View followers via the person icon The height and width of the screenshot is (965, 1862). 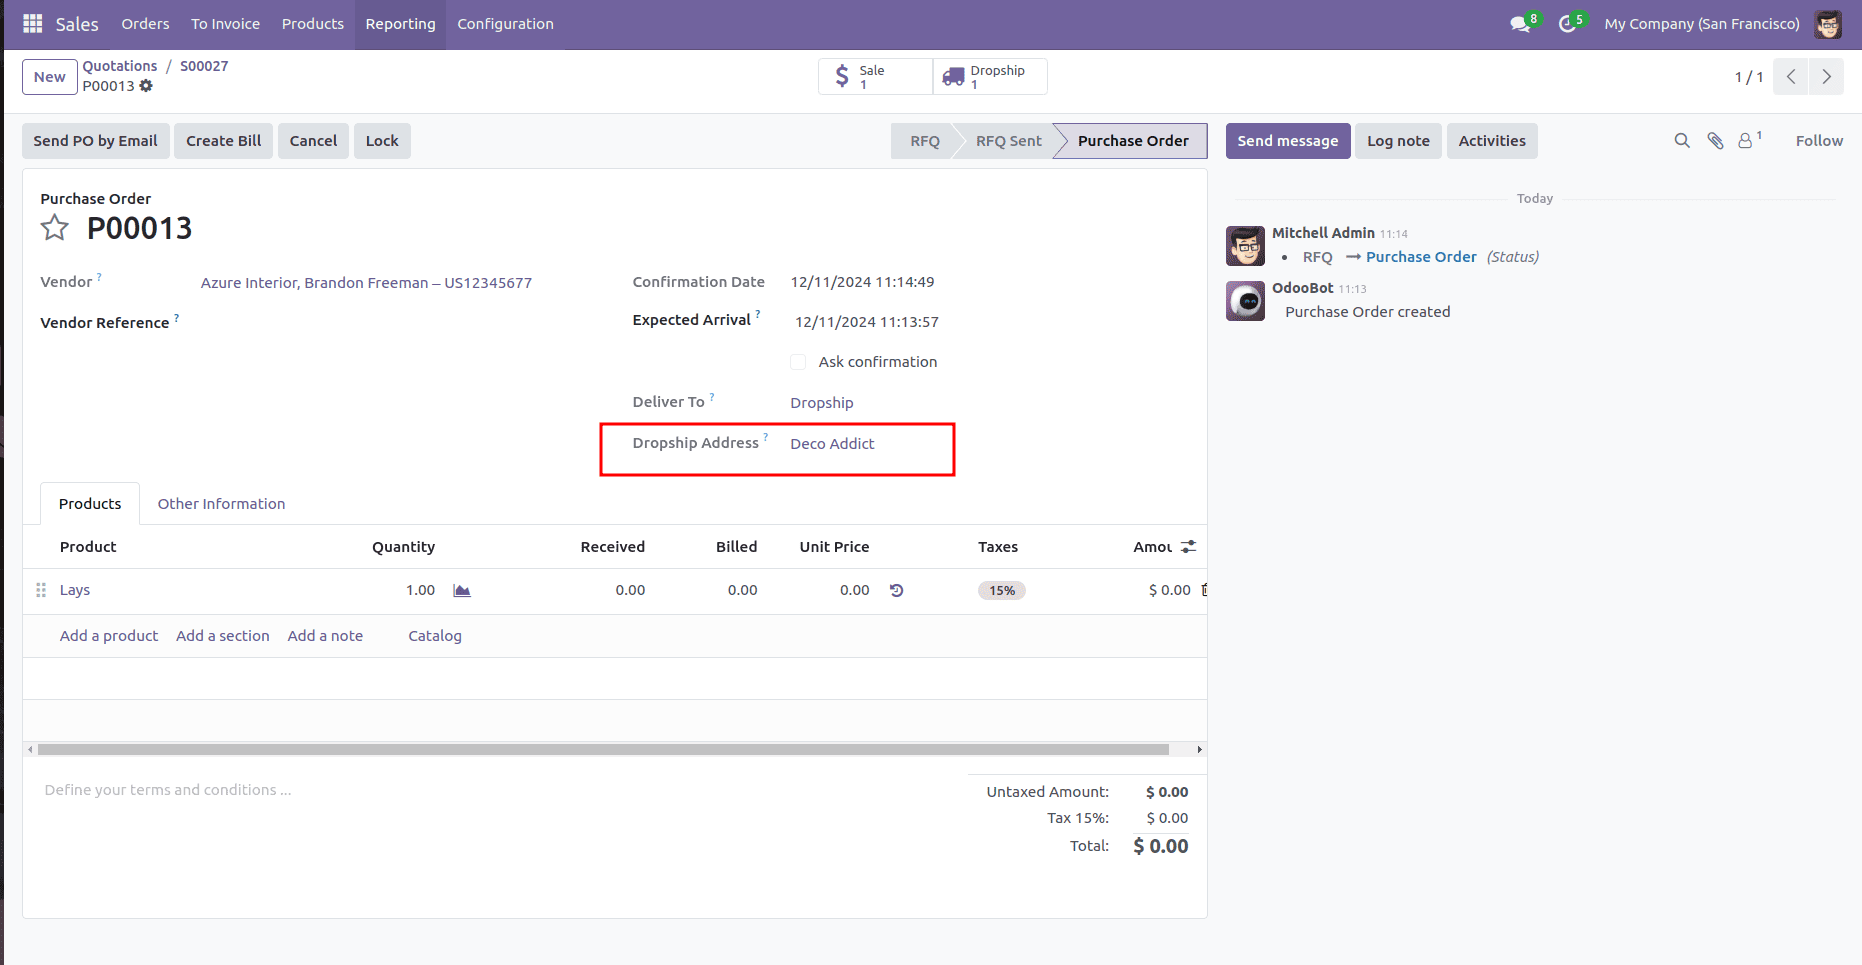(x=1746, y=140)
